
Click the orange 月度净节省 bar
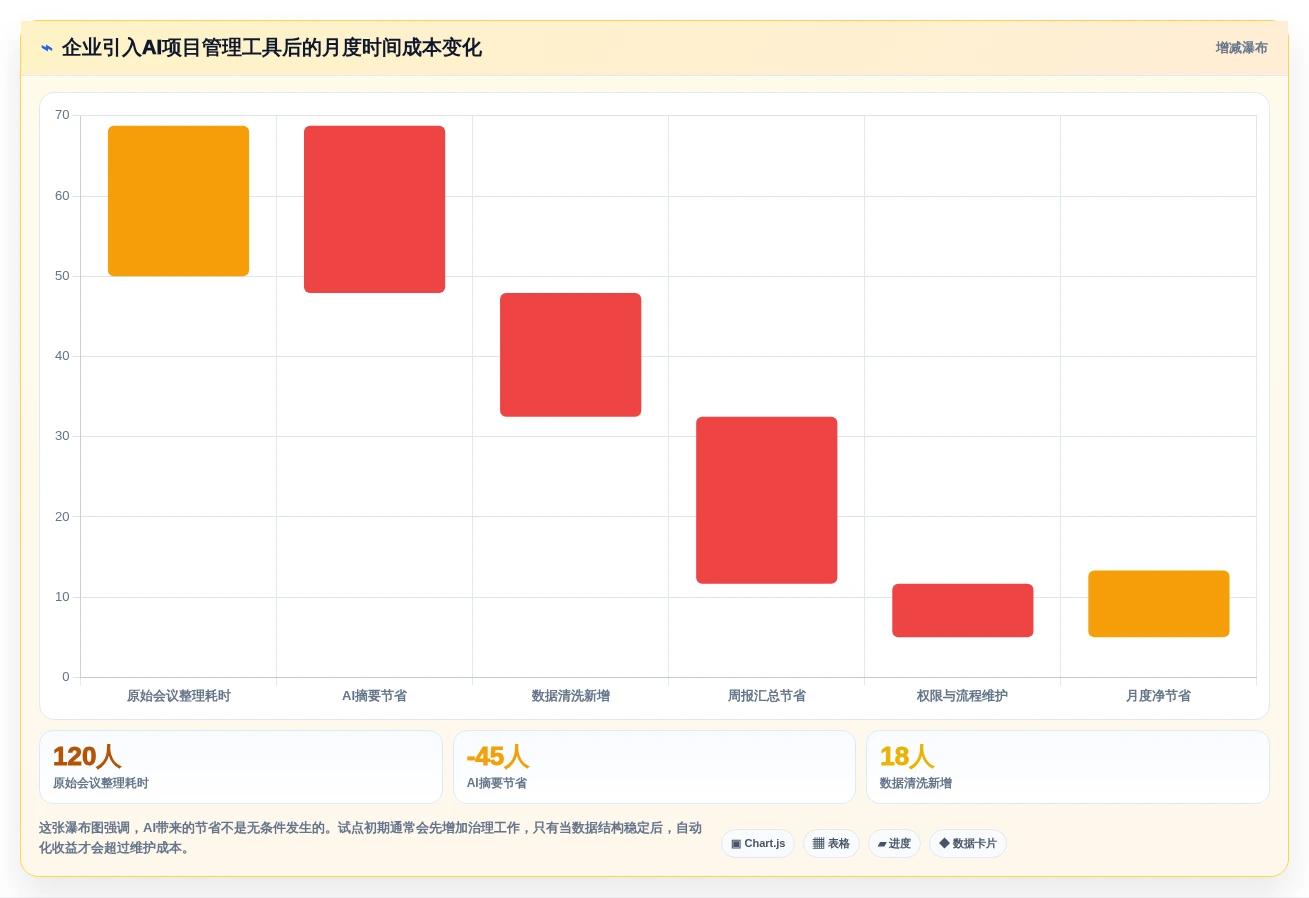coord(1158,604)
